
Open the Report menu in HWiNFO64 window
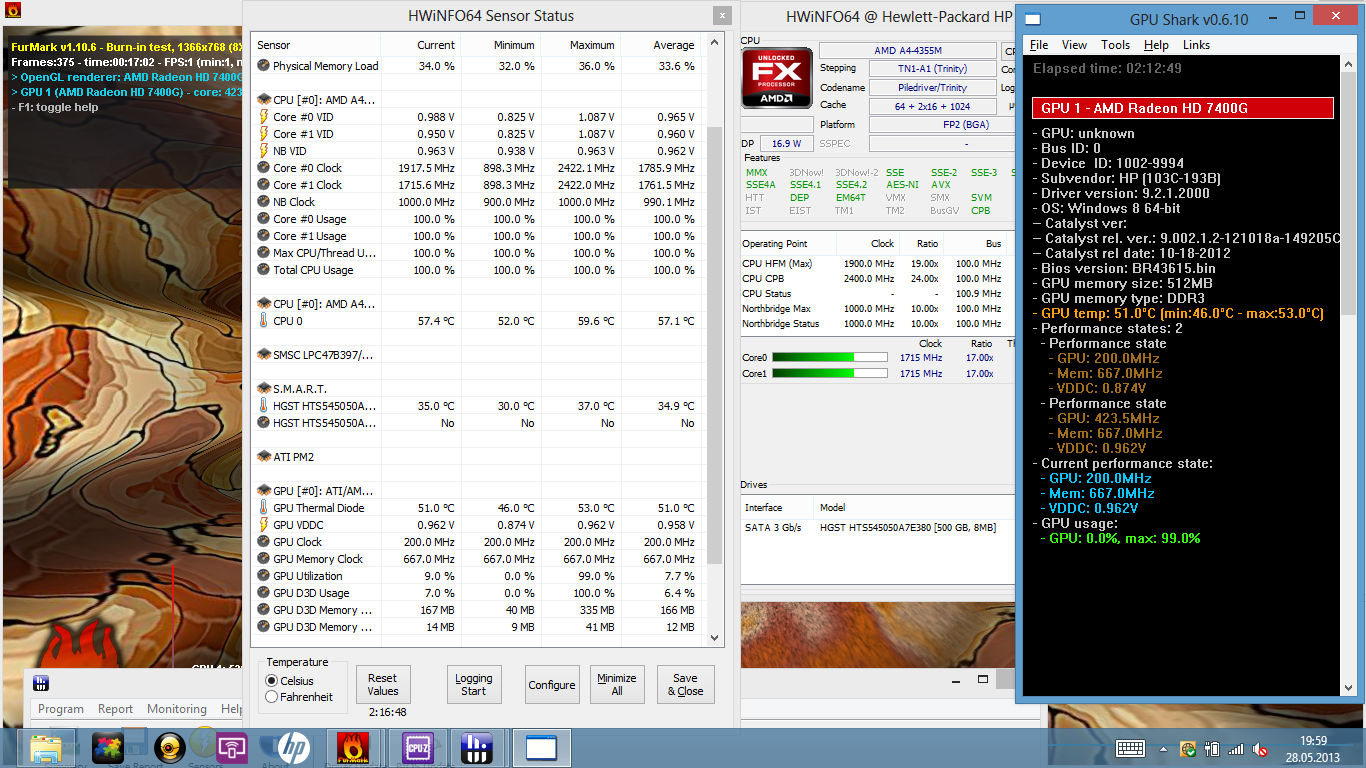pyautogui.click(x=115, y=709)
